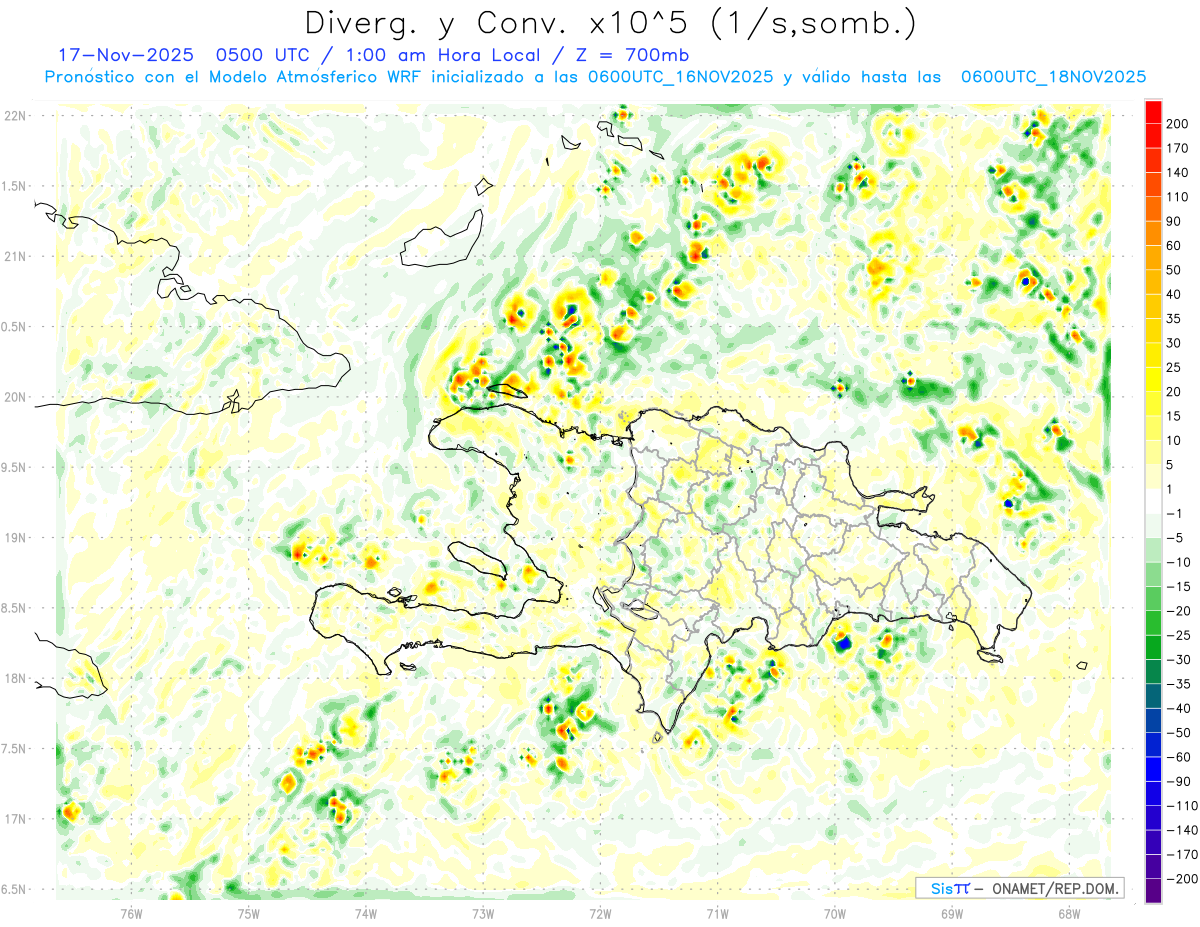Click the white colorbar segment between 1 and -1
This screenshot has width=1200, height=927.
coord(1153,502)
